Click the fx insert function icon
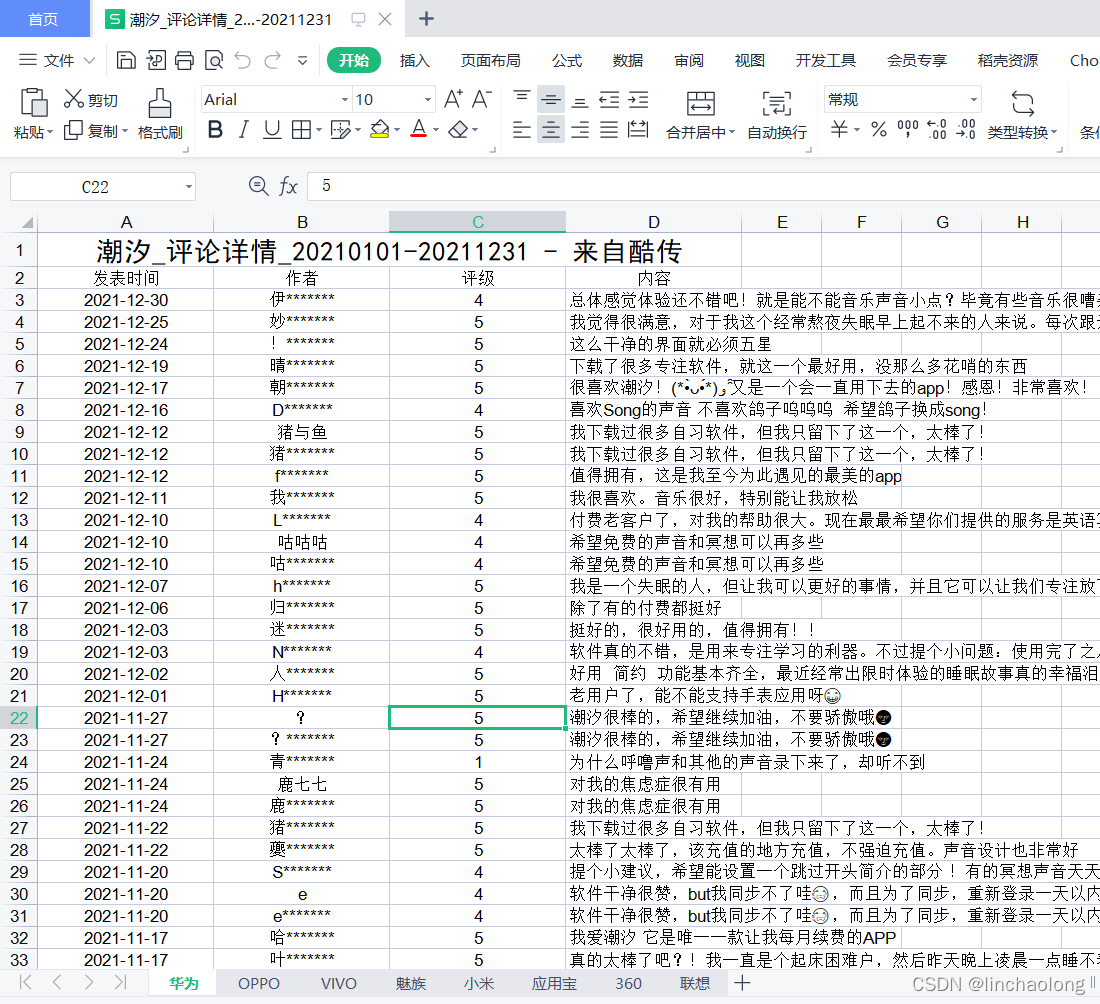This screenshot has height=1004, width=1100. click(288, 187)
